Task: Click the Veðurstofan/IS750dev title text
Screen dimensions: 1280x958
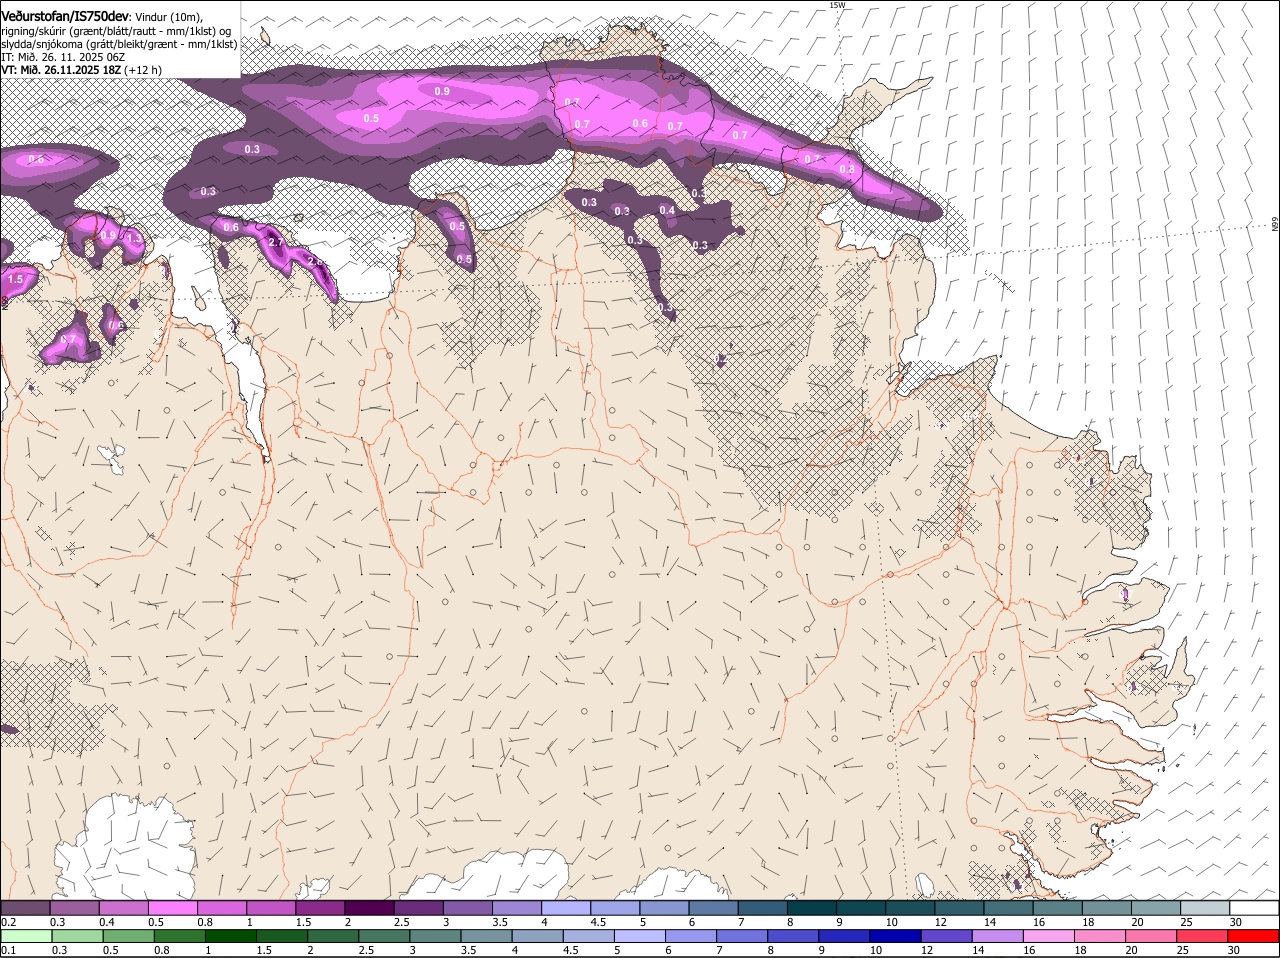Action: tap(65, 17)
